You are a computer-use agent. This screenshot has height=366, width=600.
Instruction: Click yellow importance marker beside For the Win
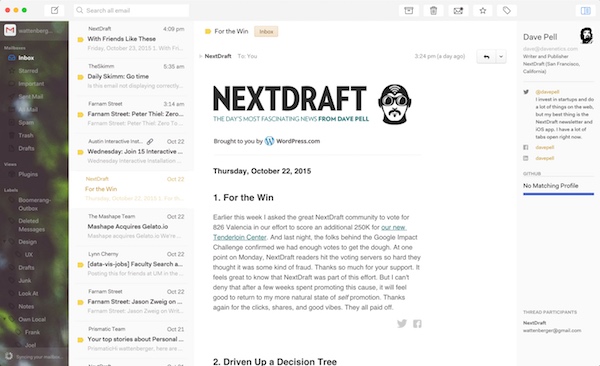coord(208,31)
